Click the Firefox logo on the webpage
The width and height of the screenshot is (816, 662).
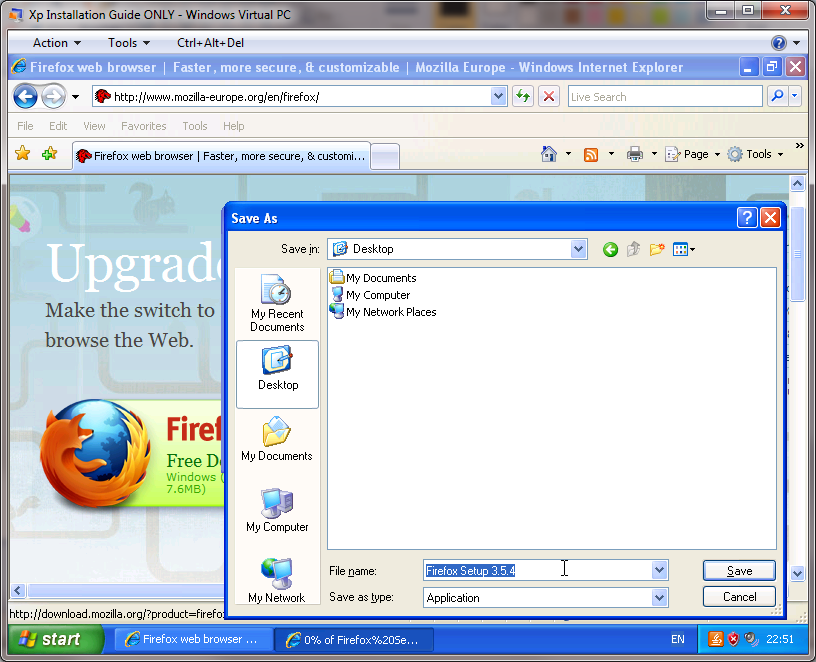coord(95,454)
